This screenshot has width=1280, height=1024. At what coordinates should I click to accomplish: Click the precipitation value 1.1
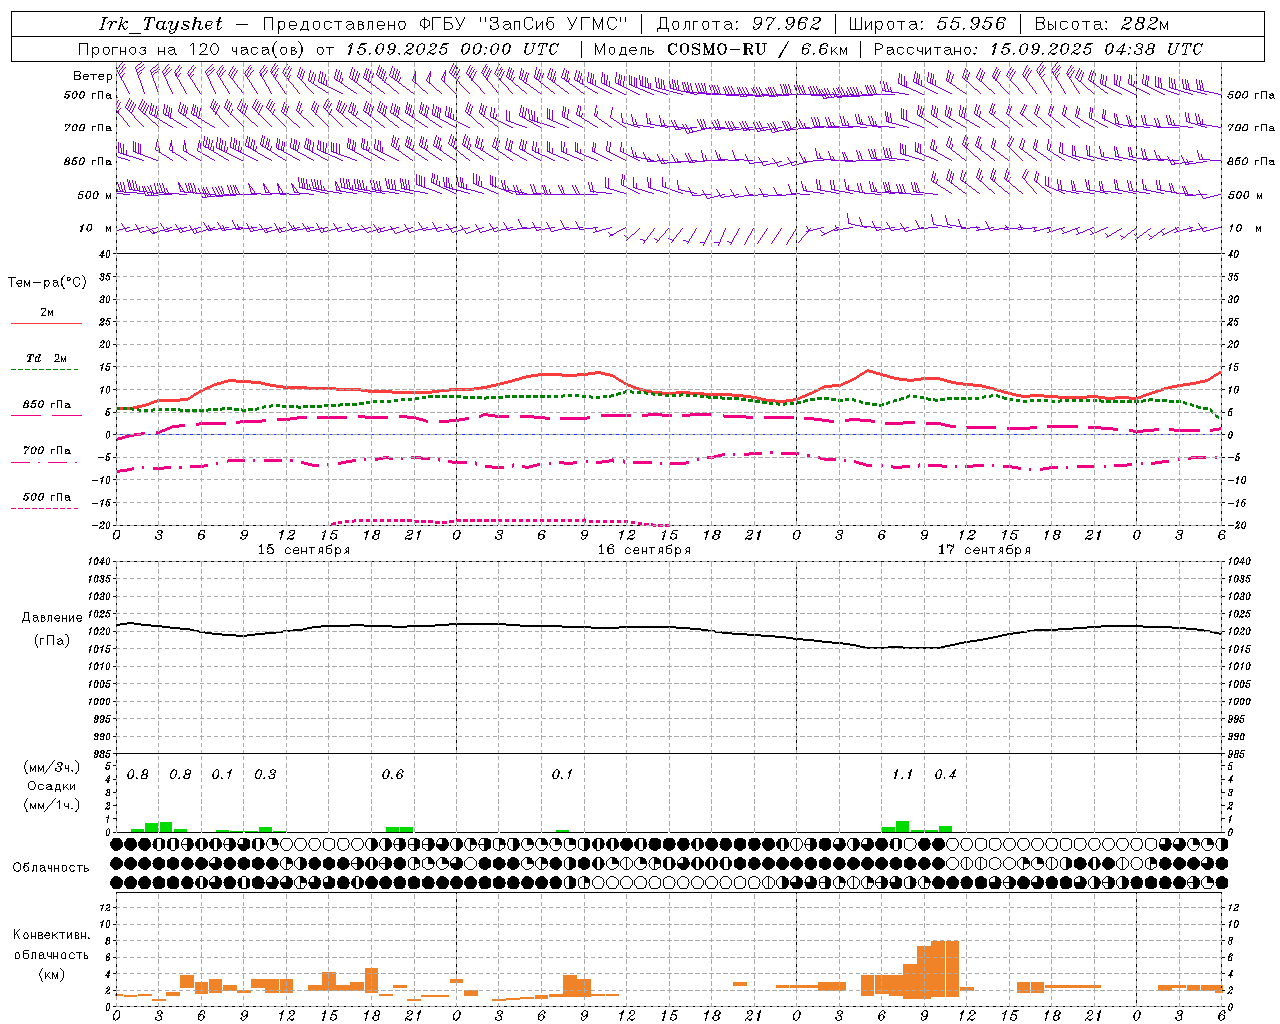point(902,775)
